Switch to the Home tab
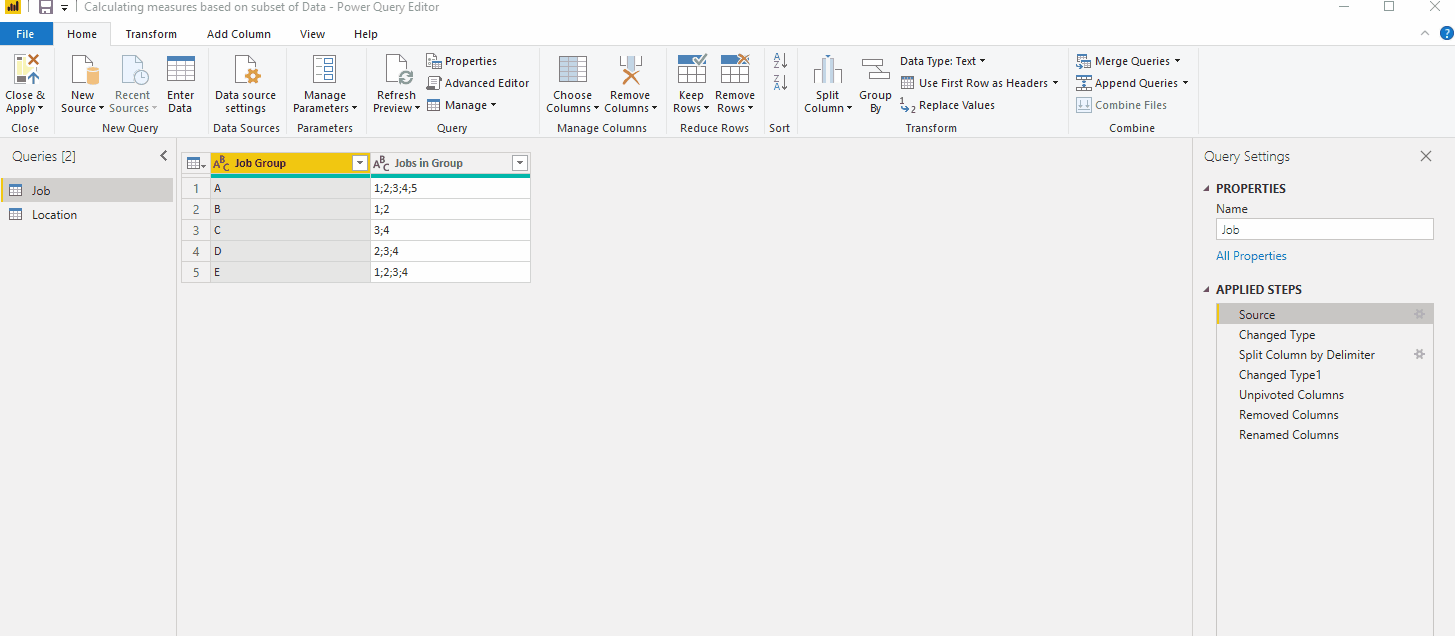This screenshot has width=1455, height=636. click(x=82, y=34)
